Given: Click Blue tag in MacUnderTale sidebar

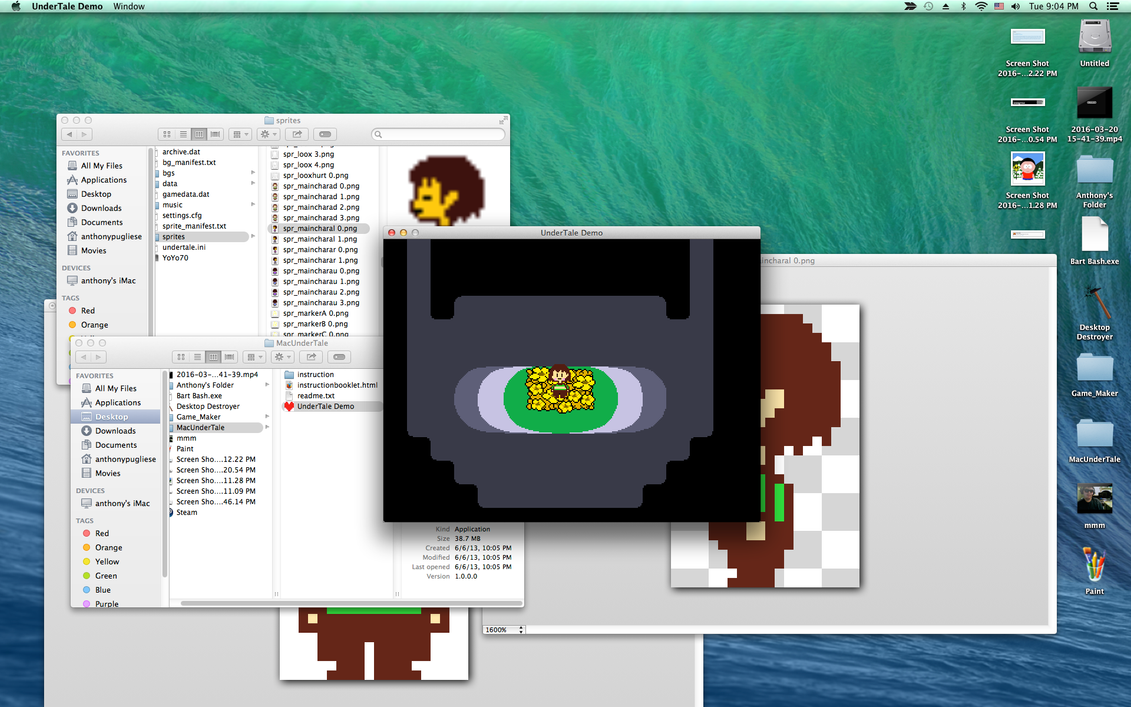Looking at the screenshot, I should 102,590.
